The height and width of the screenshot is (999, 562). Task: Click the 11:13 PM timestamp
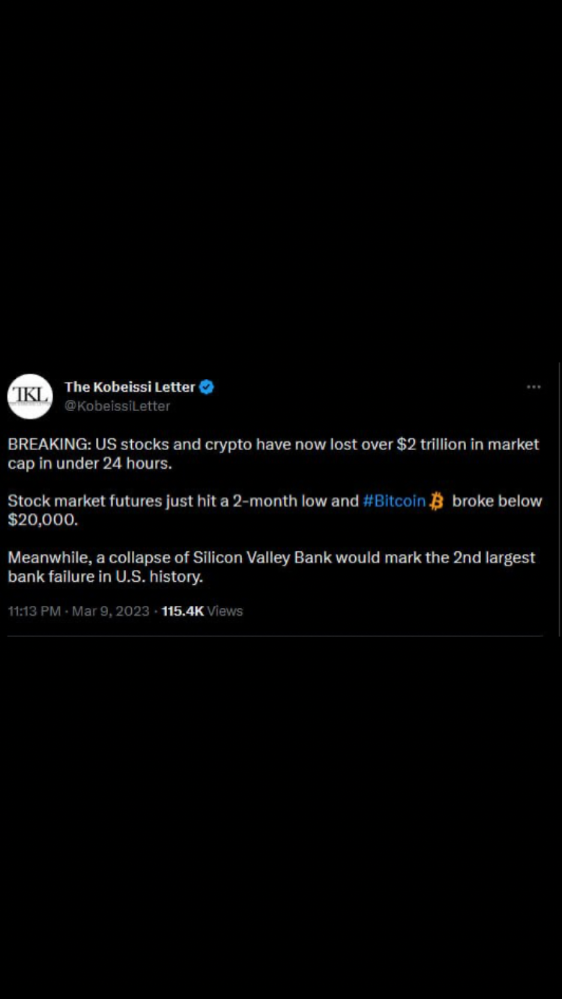coord(34,611)
